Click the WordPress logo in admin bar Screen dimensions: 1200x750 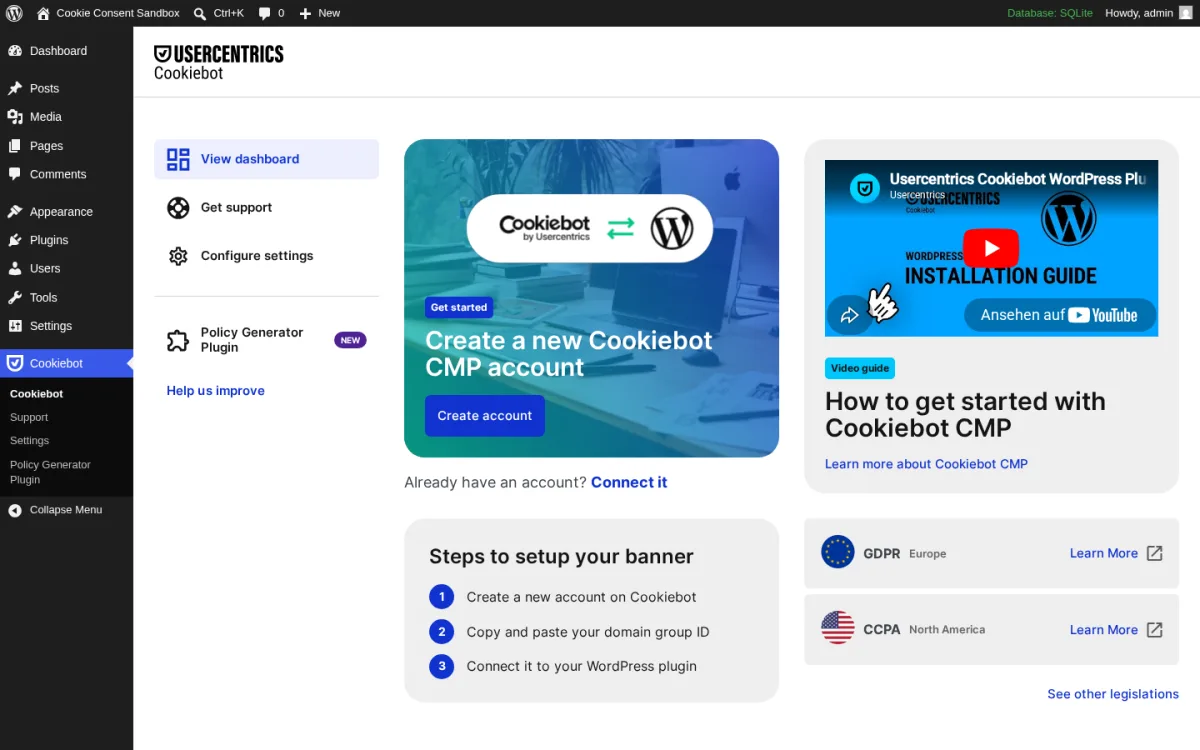pos(14,13)
